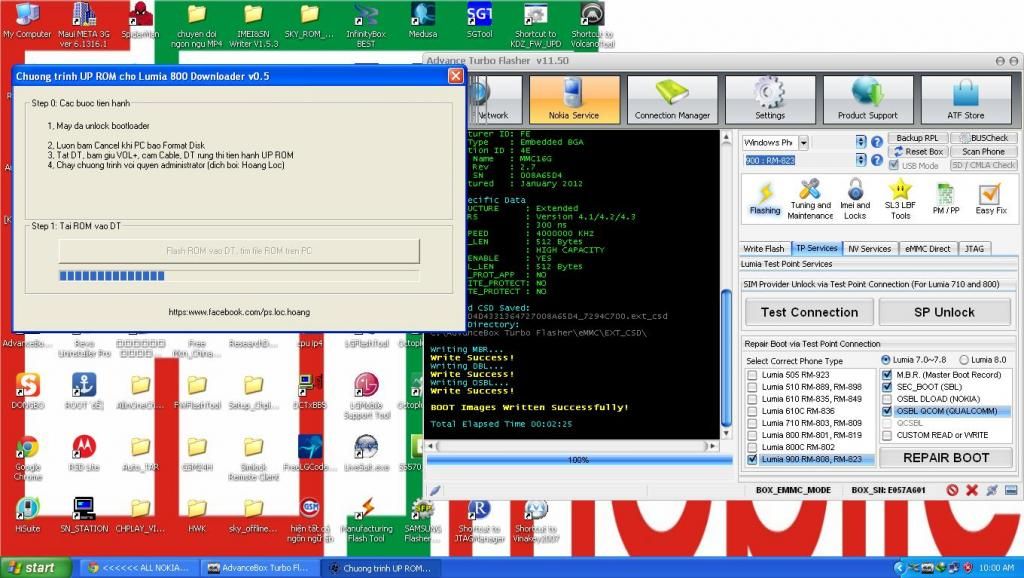
Task: Click the stepper next to platform field
Action: pyautogui.click(x=861, y=142)
